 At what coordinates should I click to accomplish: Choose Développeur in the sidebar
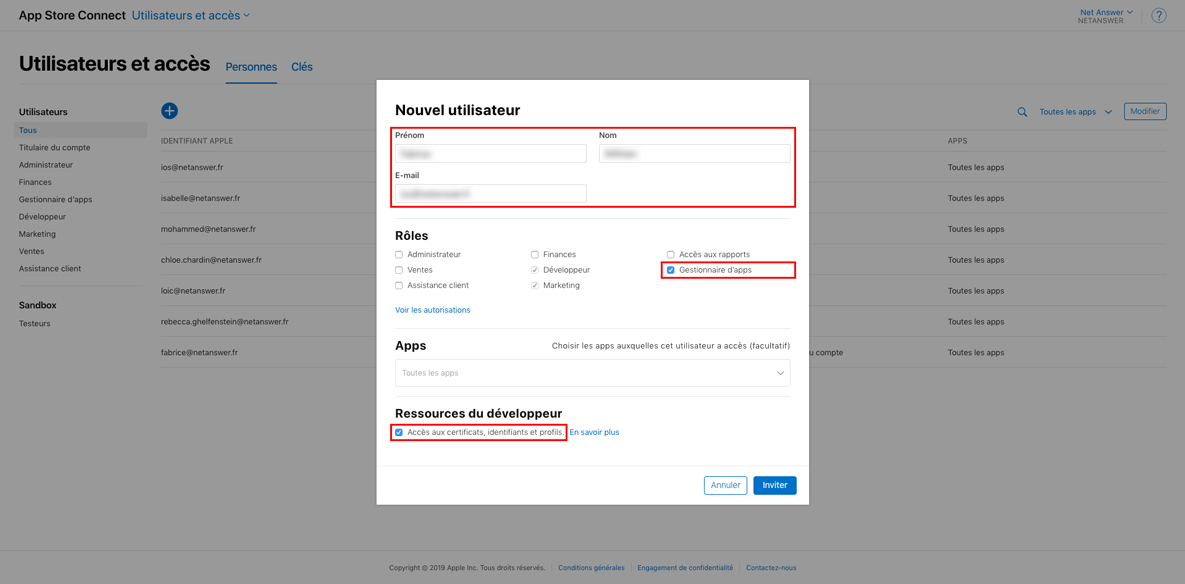coord(42,217)
